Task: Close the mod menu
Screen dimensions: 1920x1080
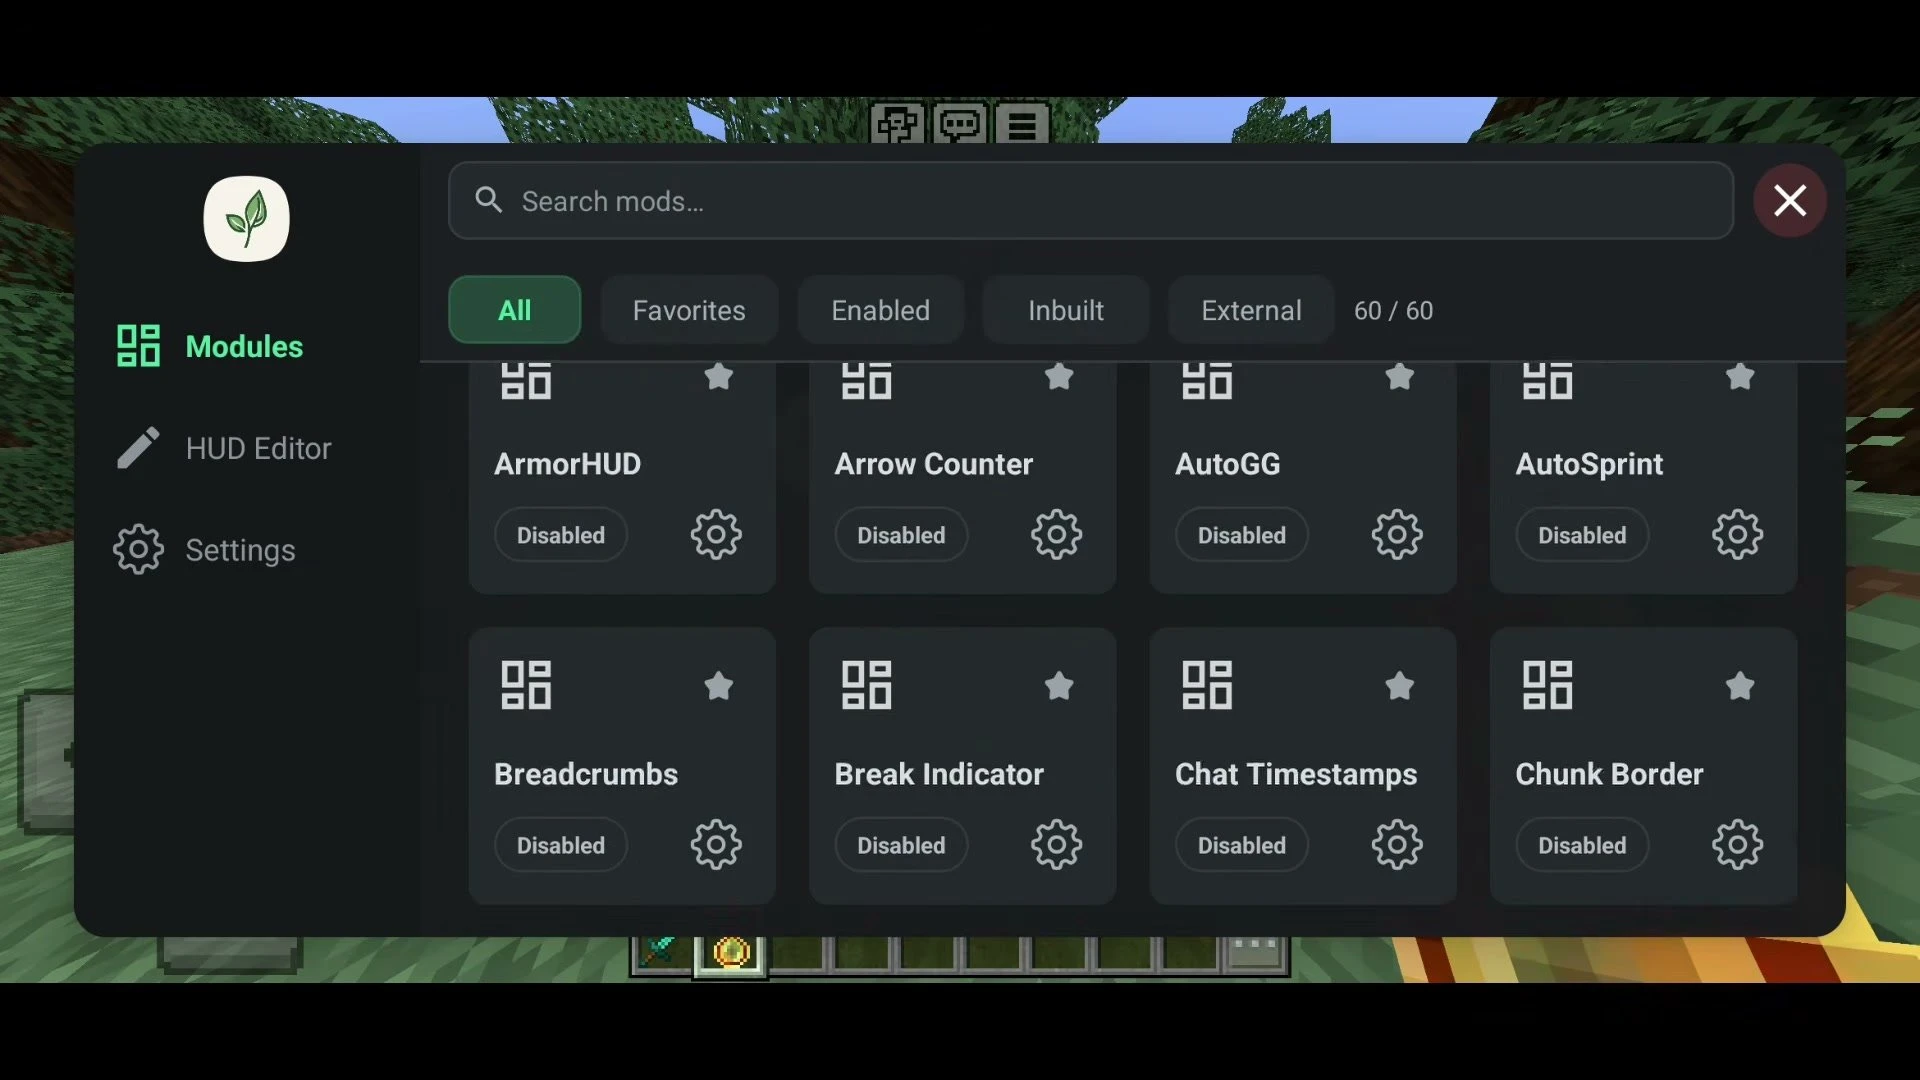Action: coord(1790,200)
